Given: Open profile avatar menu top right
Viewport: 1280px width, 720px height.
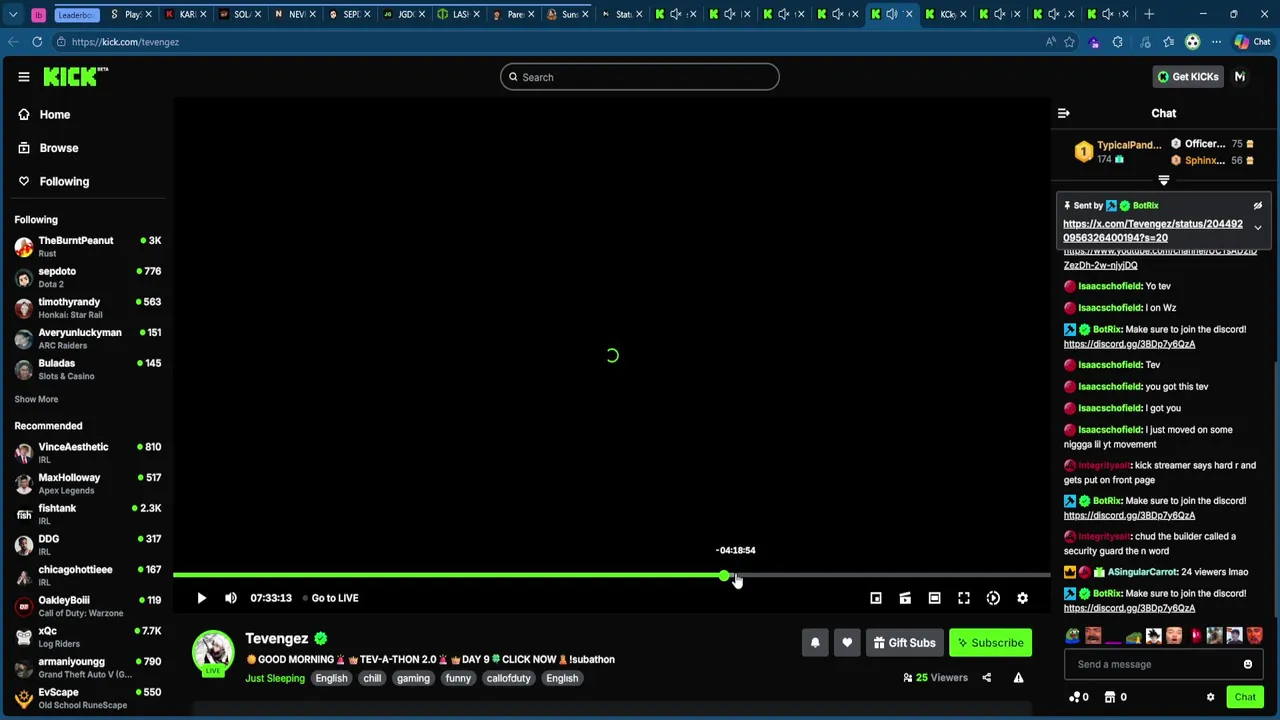Looking at the screenshot, I should coord(1240,77).
